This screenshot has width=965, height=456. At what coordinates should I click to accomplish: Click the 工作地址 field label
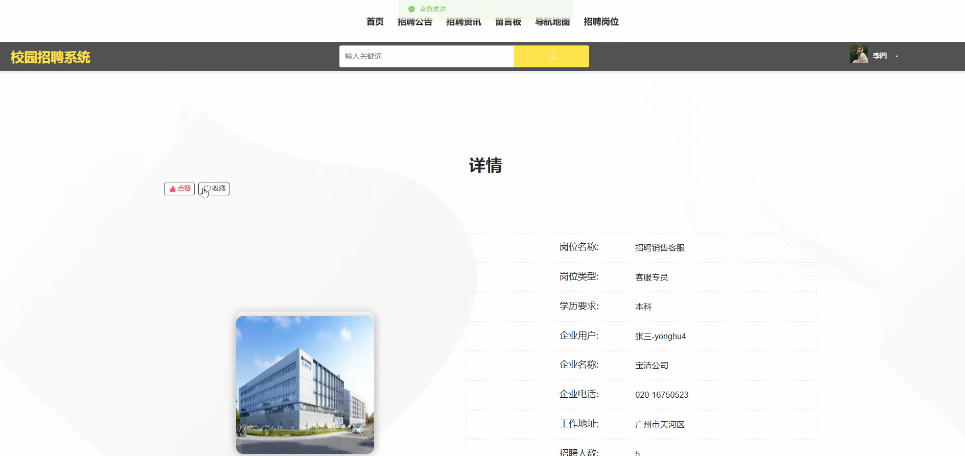click(x=579, y=424)
